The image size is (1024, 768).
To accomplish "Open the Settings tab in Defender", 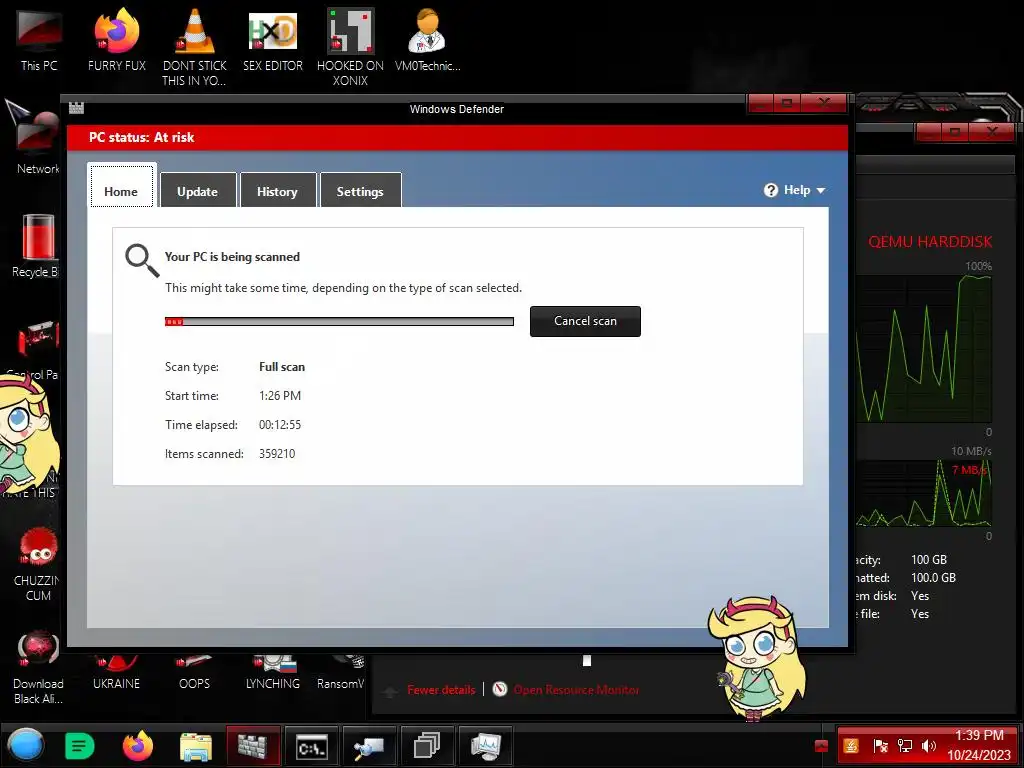I will click(360, 190).
